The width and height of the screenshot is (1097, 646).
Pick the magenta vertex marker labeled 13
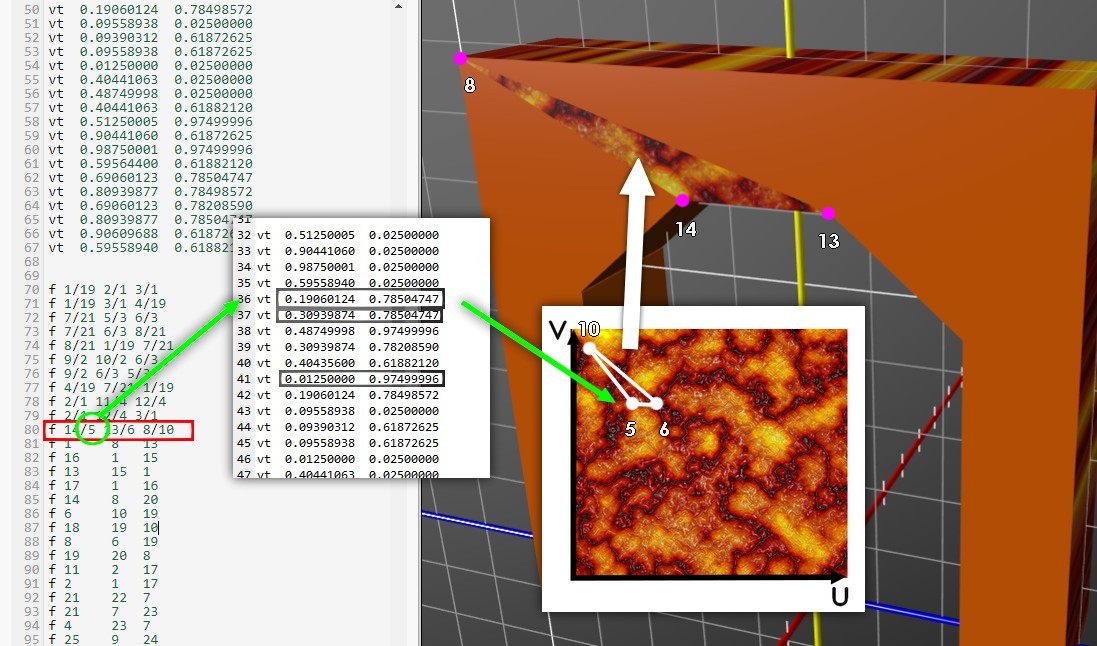coord(828,213)
